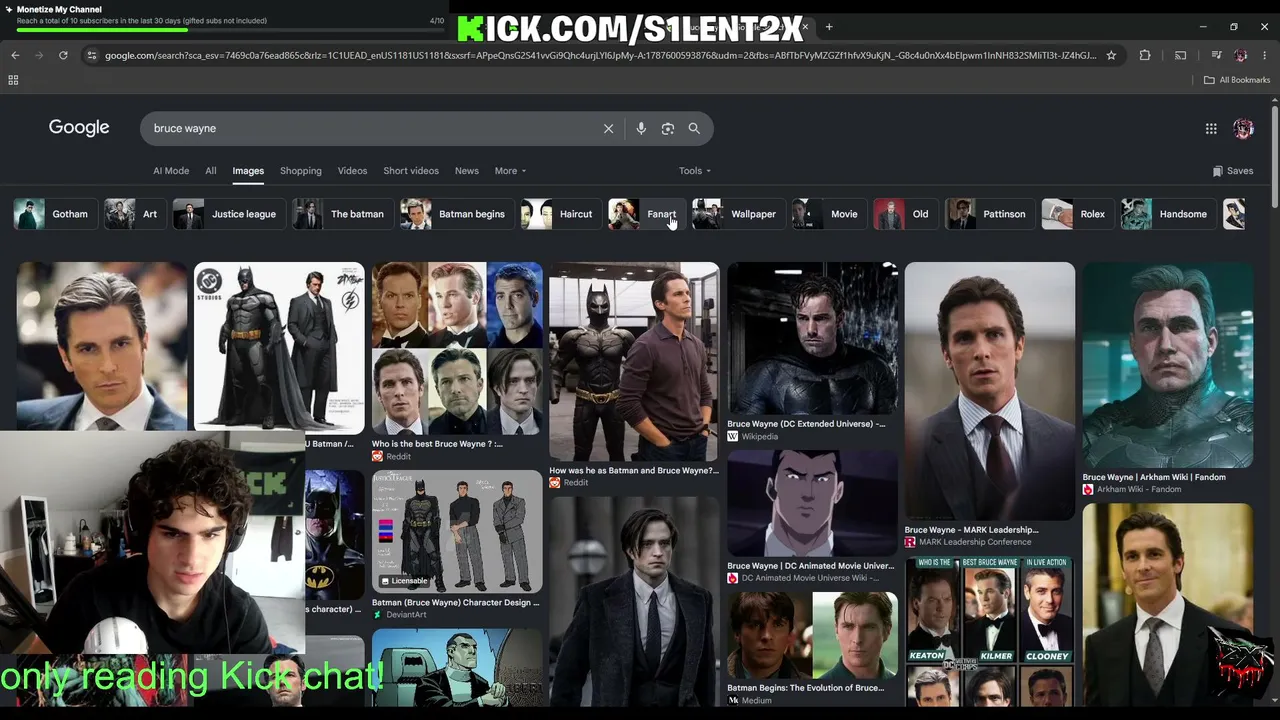Image resolution: width=1280 pixels, height=720 pixels.
Task: Click the Medium source favicon
Action: coord(733,700)
